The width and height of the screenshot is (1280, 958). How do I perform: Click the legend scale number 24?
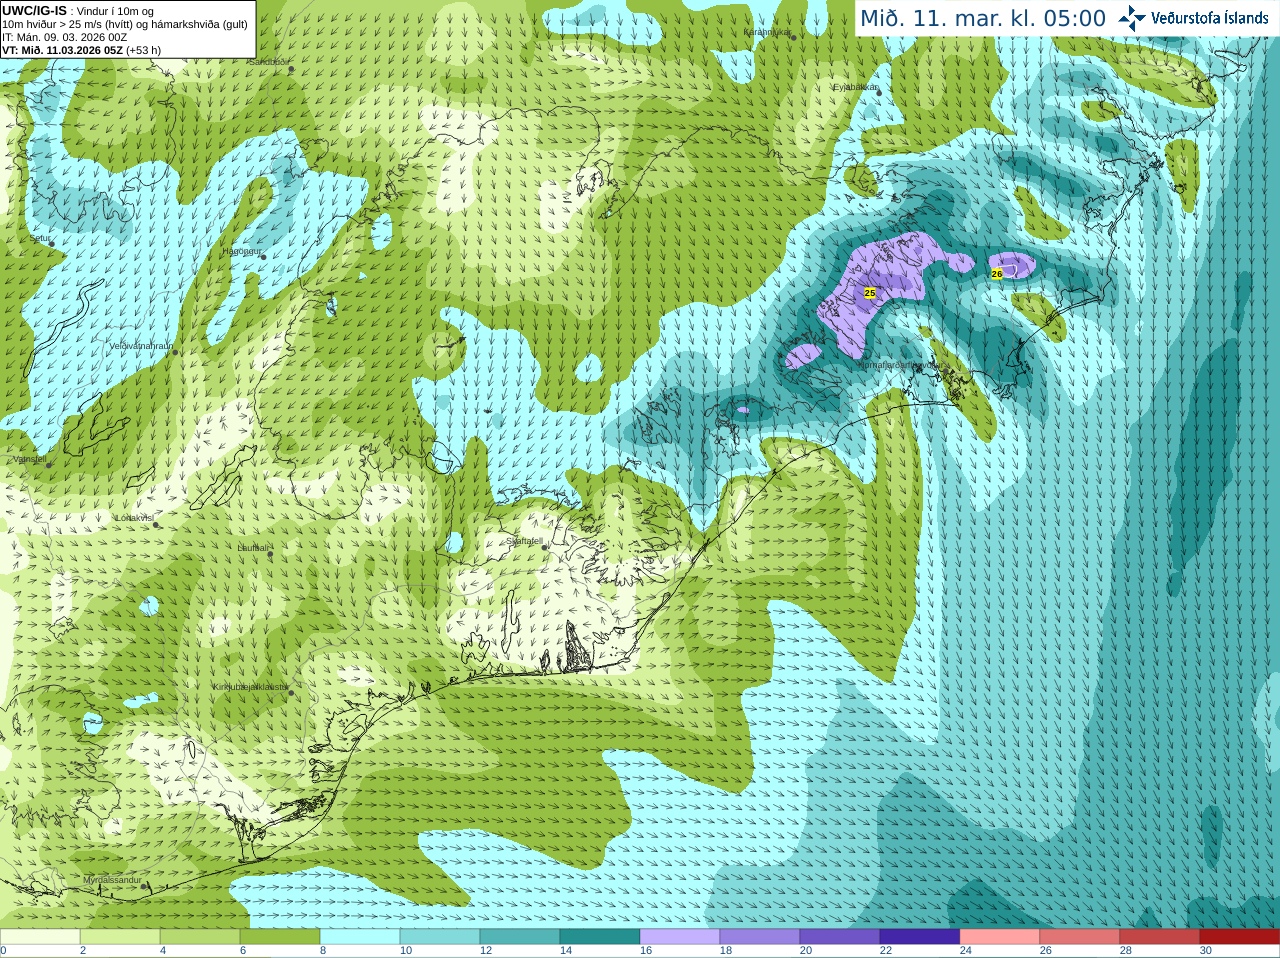coord(966,951)
